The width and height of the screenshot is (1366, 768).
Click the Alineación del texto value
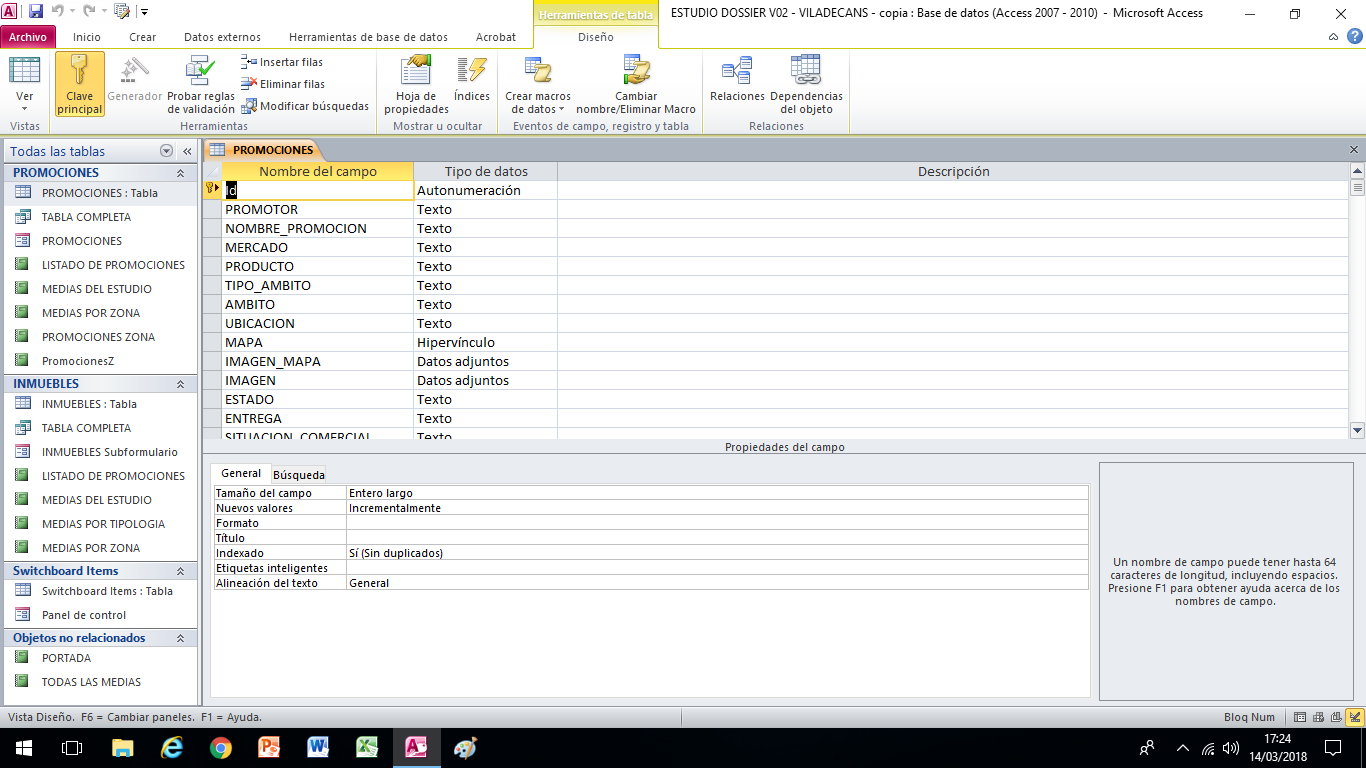pyautogui.click(x=717, y=583)
